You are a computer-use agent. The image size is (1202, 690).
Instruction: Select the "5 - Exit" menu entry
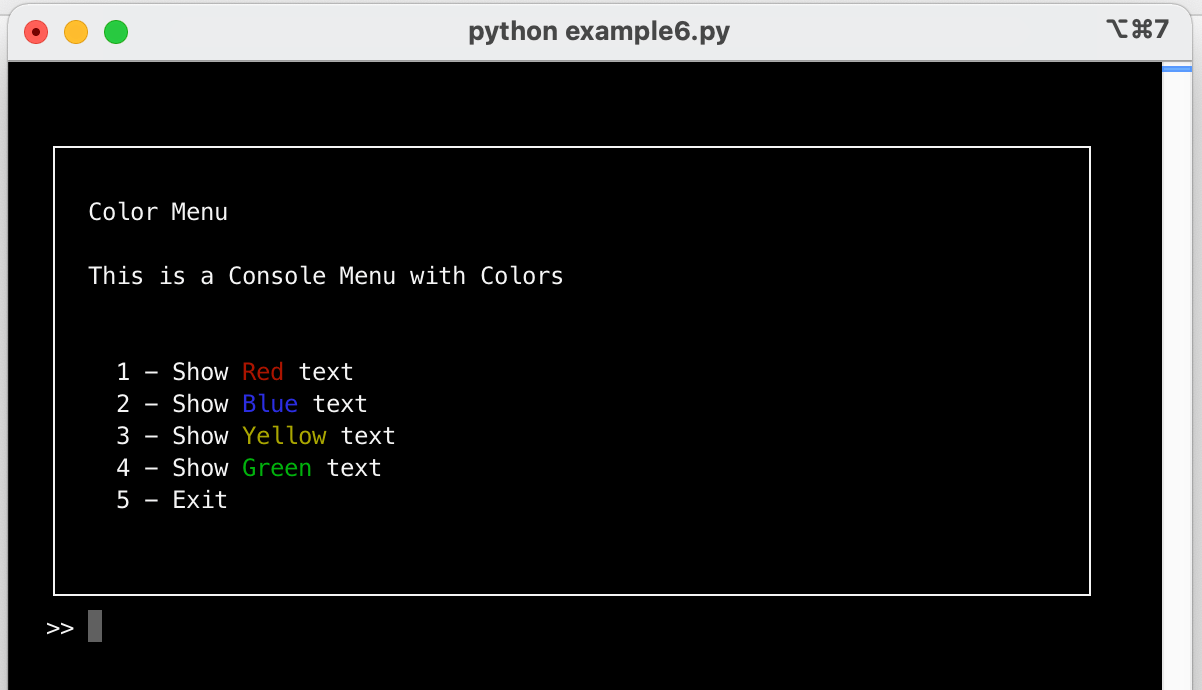pos(173,499)
